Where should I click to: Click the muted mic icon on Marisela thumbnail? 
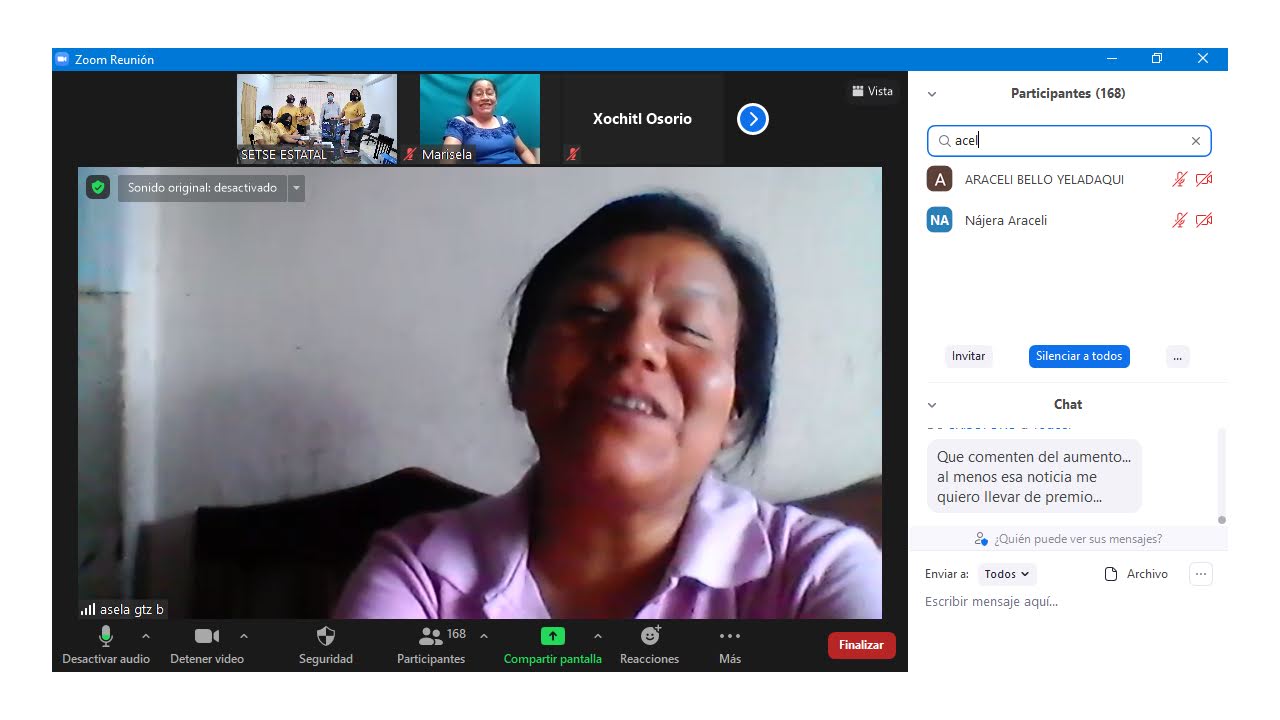[410, 155]
